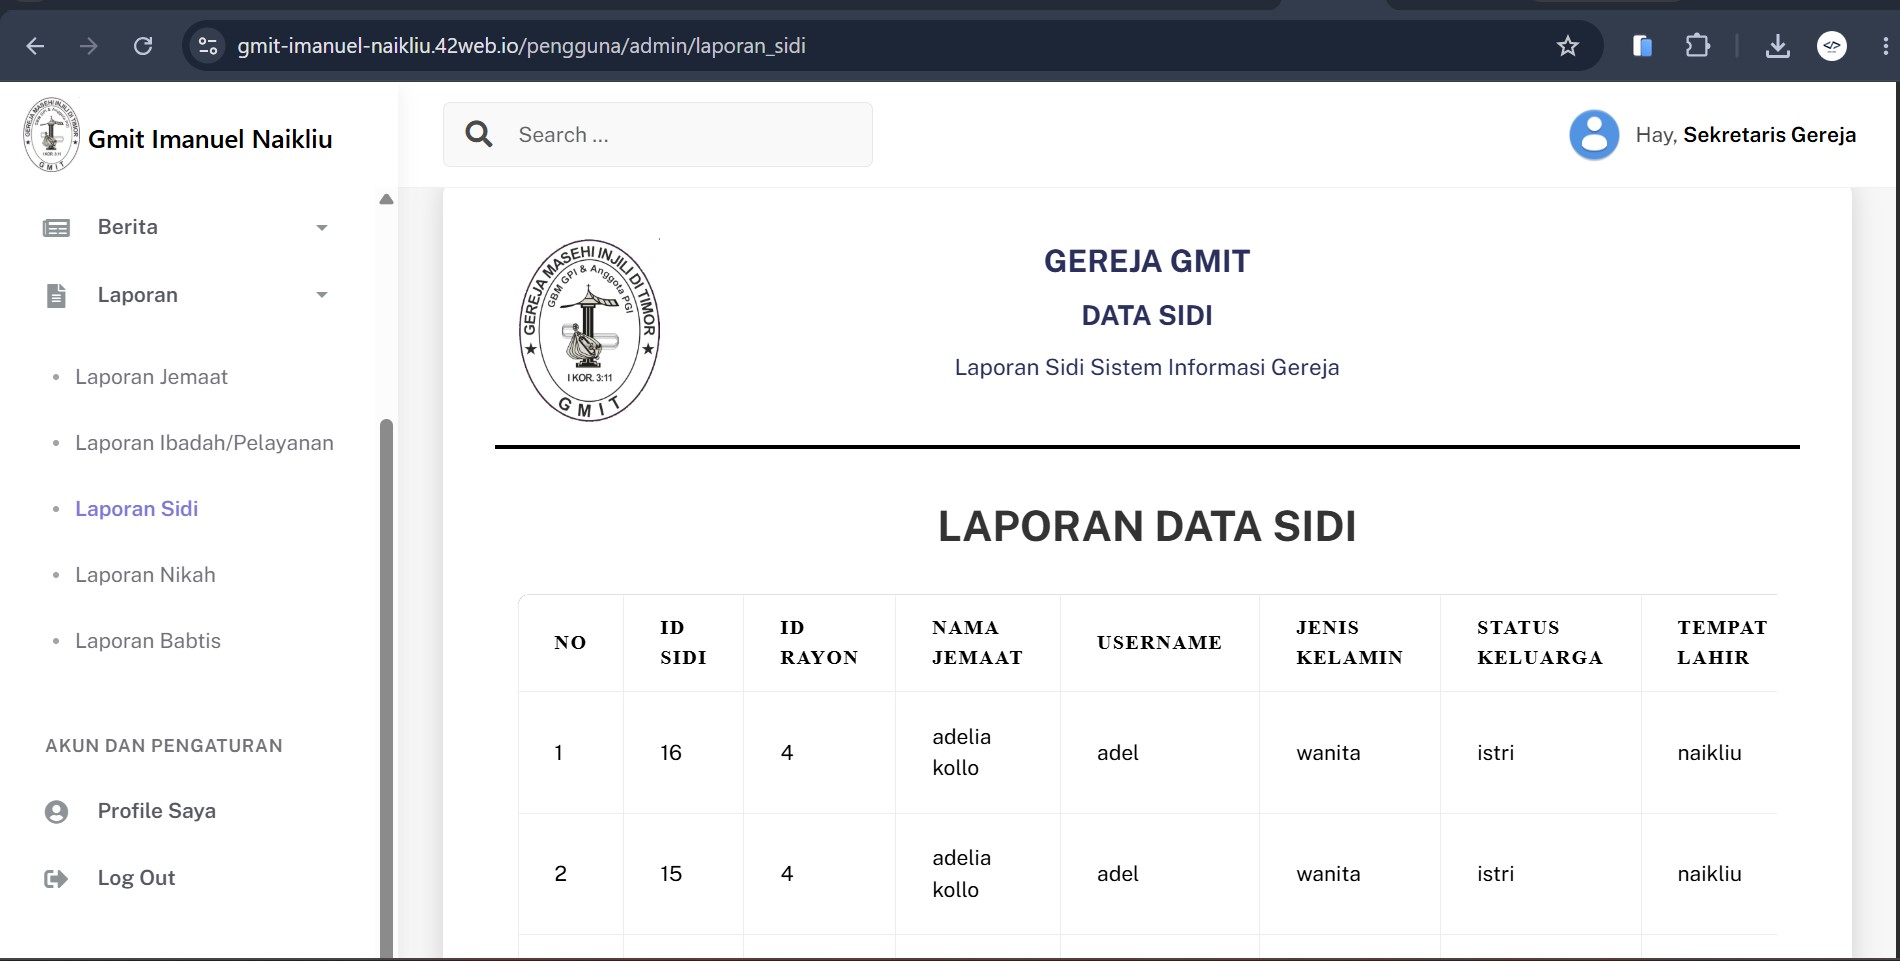Select Laporan Sidi in sidebar
Screen dimensions: 1900x961
point(136,509)
